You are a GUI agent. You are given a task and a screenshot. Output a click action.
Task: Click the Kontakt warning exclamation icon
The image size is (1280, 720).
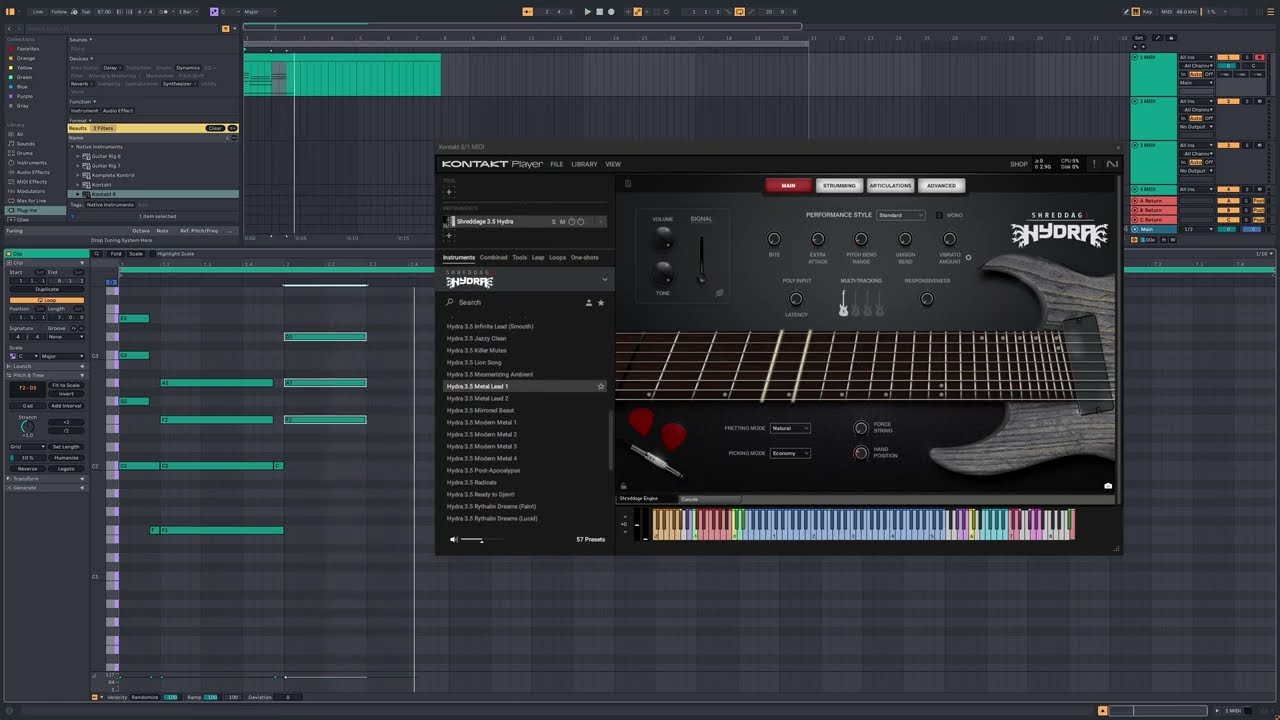pyautogui.click(x=1094, y=164)
